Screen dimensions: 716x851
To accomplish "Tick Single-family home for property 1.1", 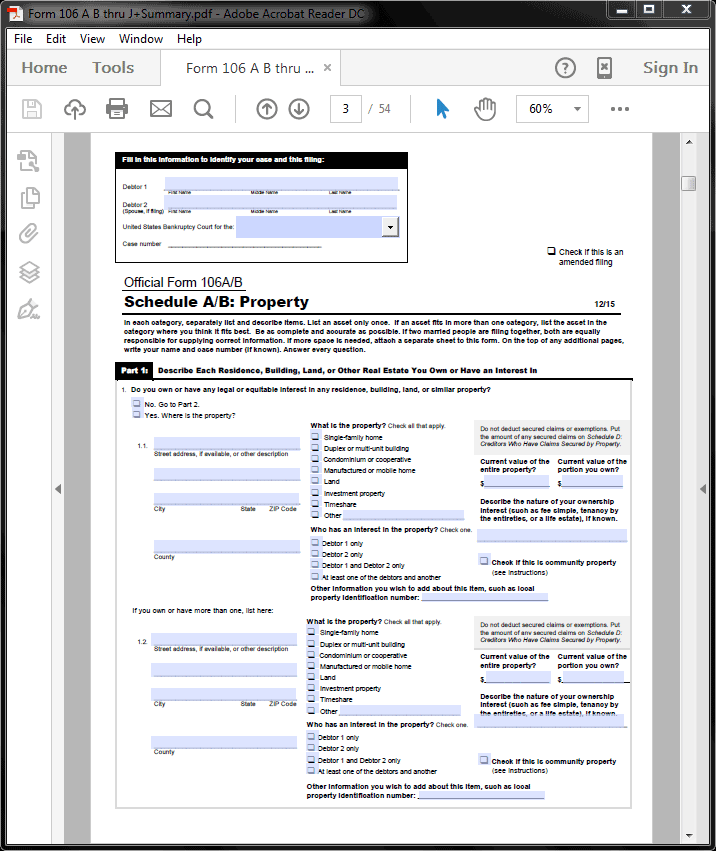I will [x=315, y=436].
